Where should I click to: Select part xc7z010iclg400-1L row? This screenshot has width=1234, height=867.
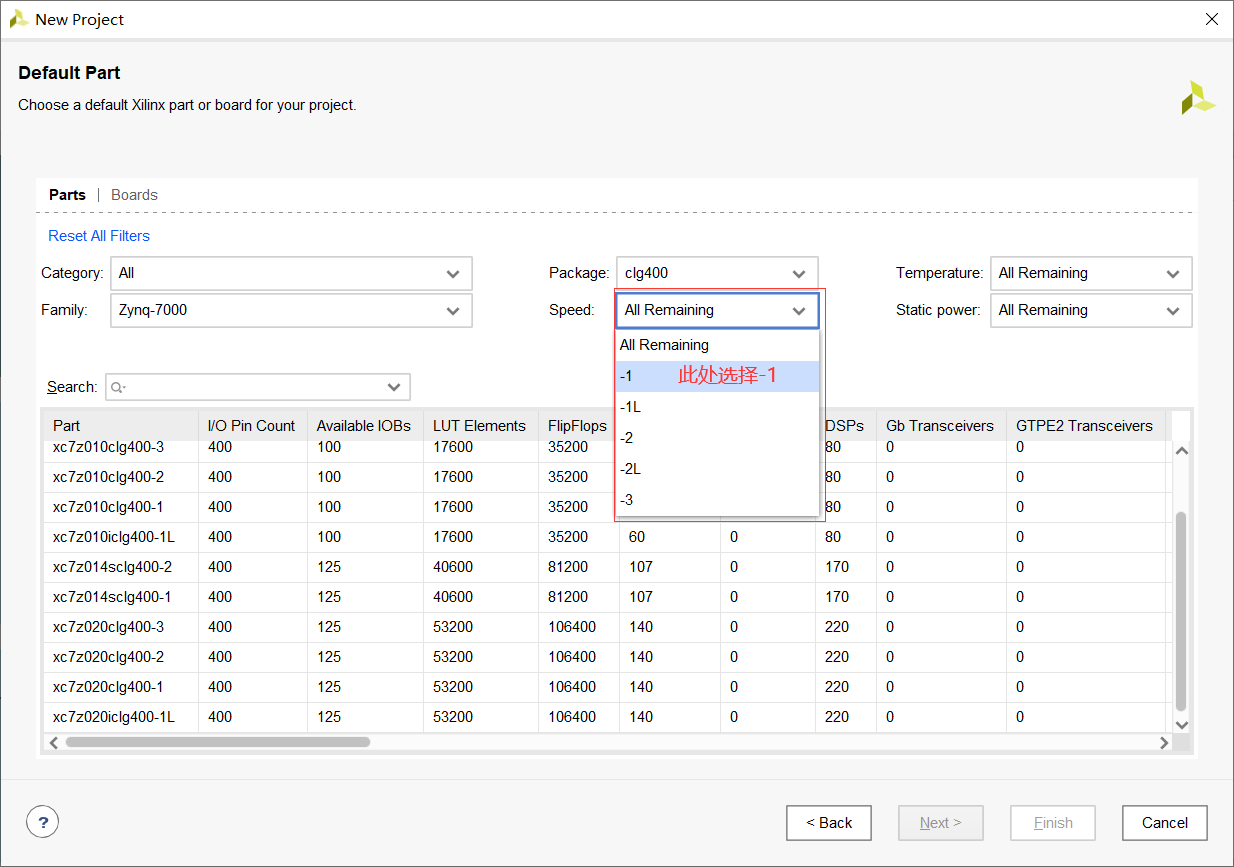coord(604,537)
